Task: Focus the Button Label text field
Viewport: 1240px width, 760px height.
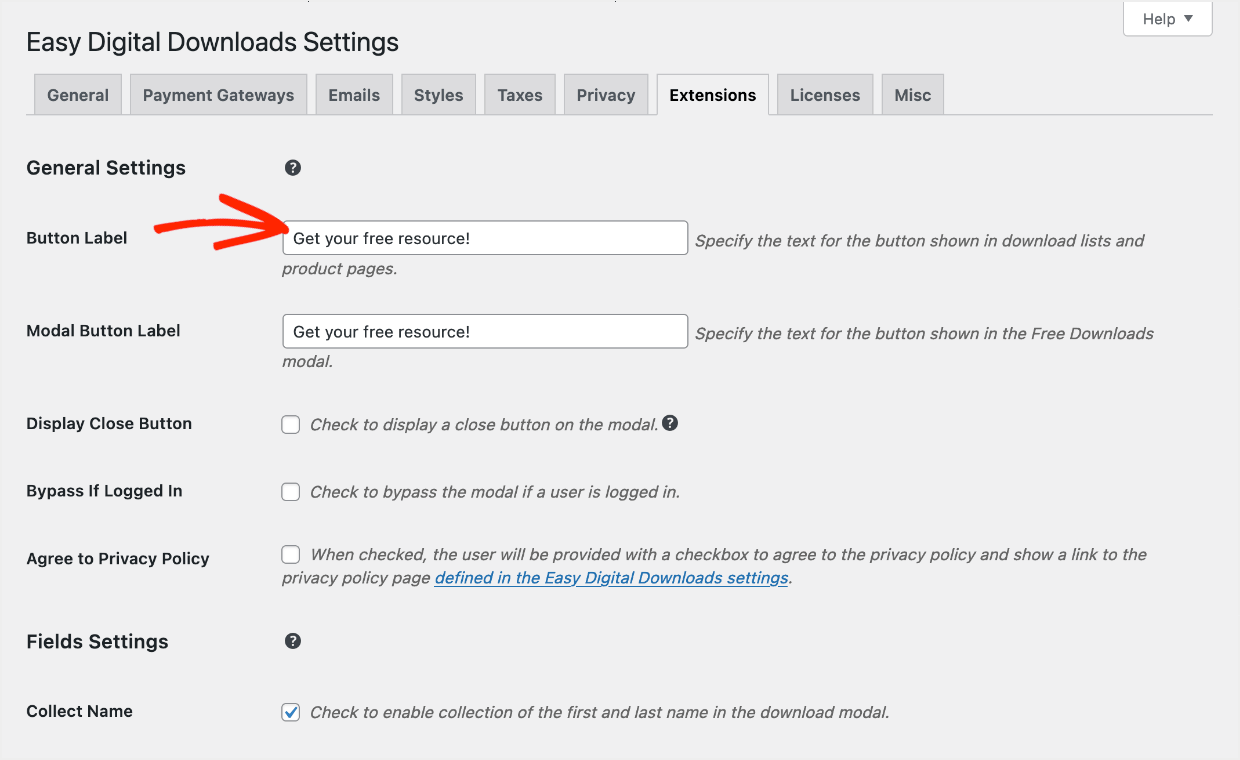Action: [485, 238]
